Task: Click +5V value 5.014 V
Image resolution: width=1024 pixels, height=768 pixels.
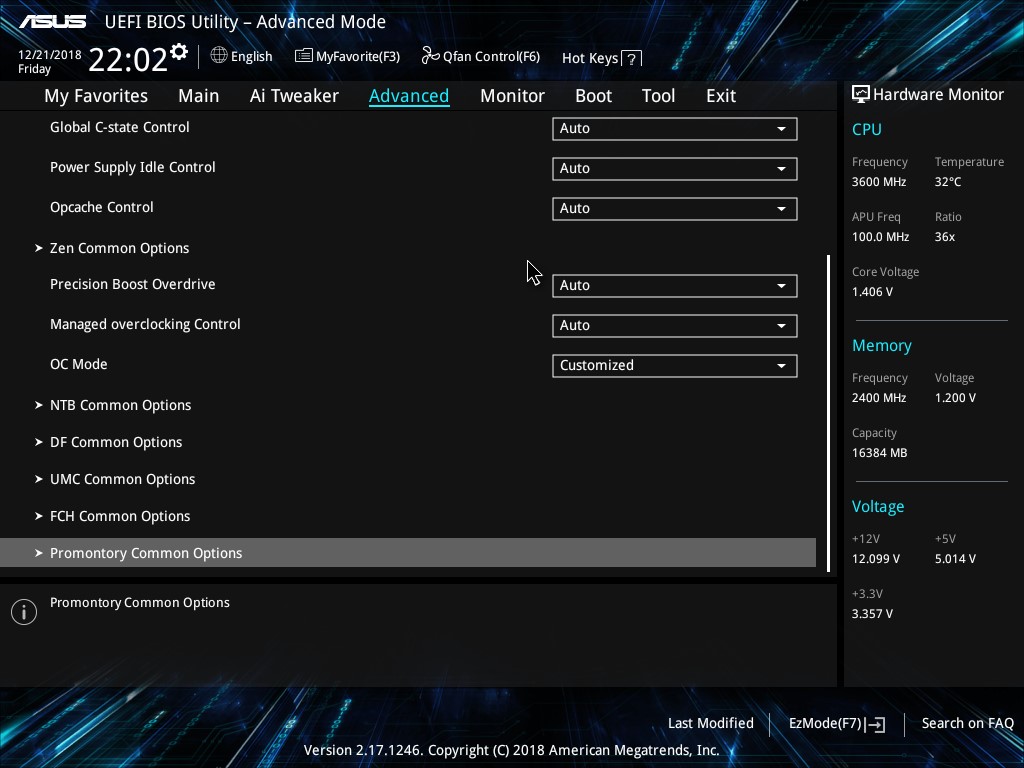Action: coord(955,559)
